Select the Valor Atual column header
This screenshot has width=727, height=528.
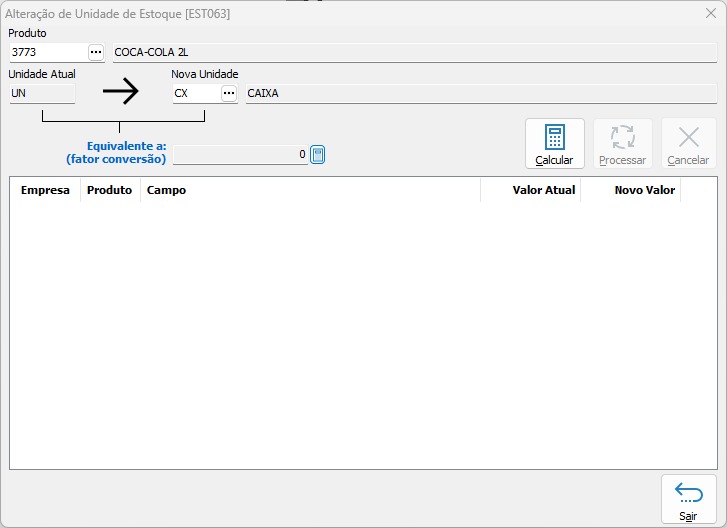click(530, 190)
